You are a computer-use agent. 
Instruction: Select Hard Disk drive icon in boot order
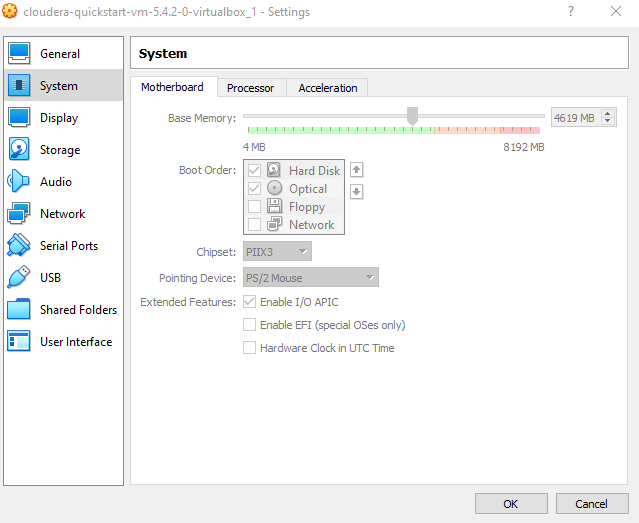coord(274,170)
